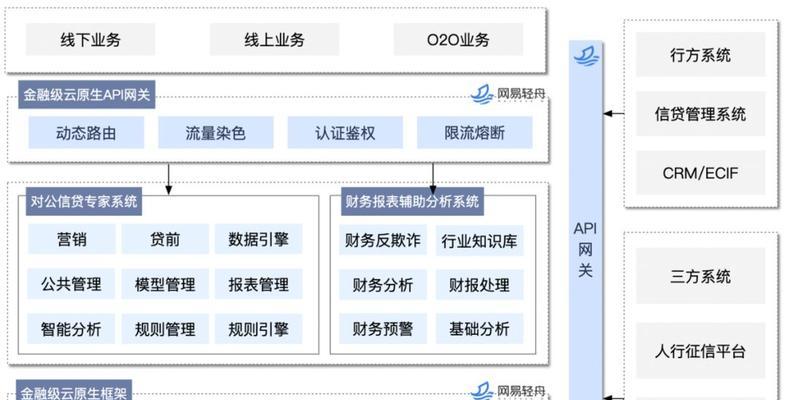Screen dimensions: 789x400
Task: Pick the 数据引擎 module
Action: 259,239
